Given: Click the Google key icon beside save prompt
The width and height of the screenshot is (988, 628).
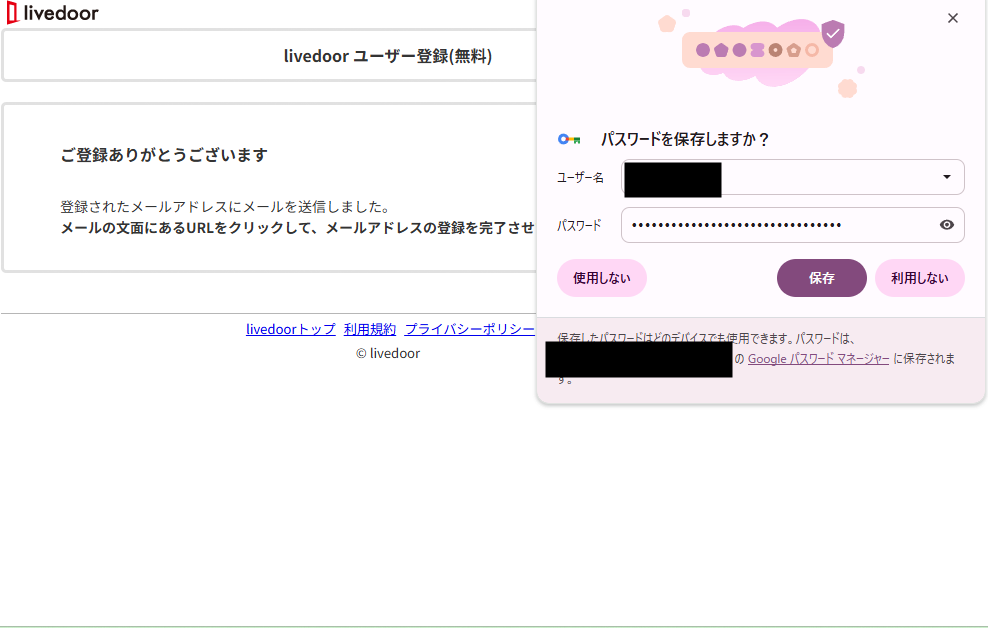Looking at the screenshot, I should [x=569, y=139].
